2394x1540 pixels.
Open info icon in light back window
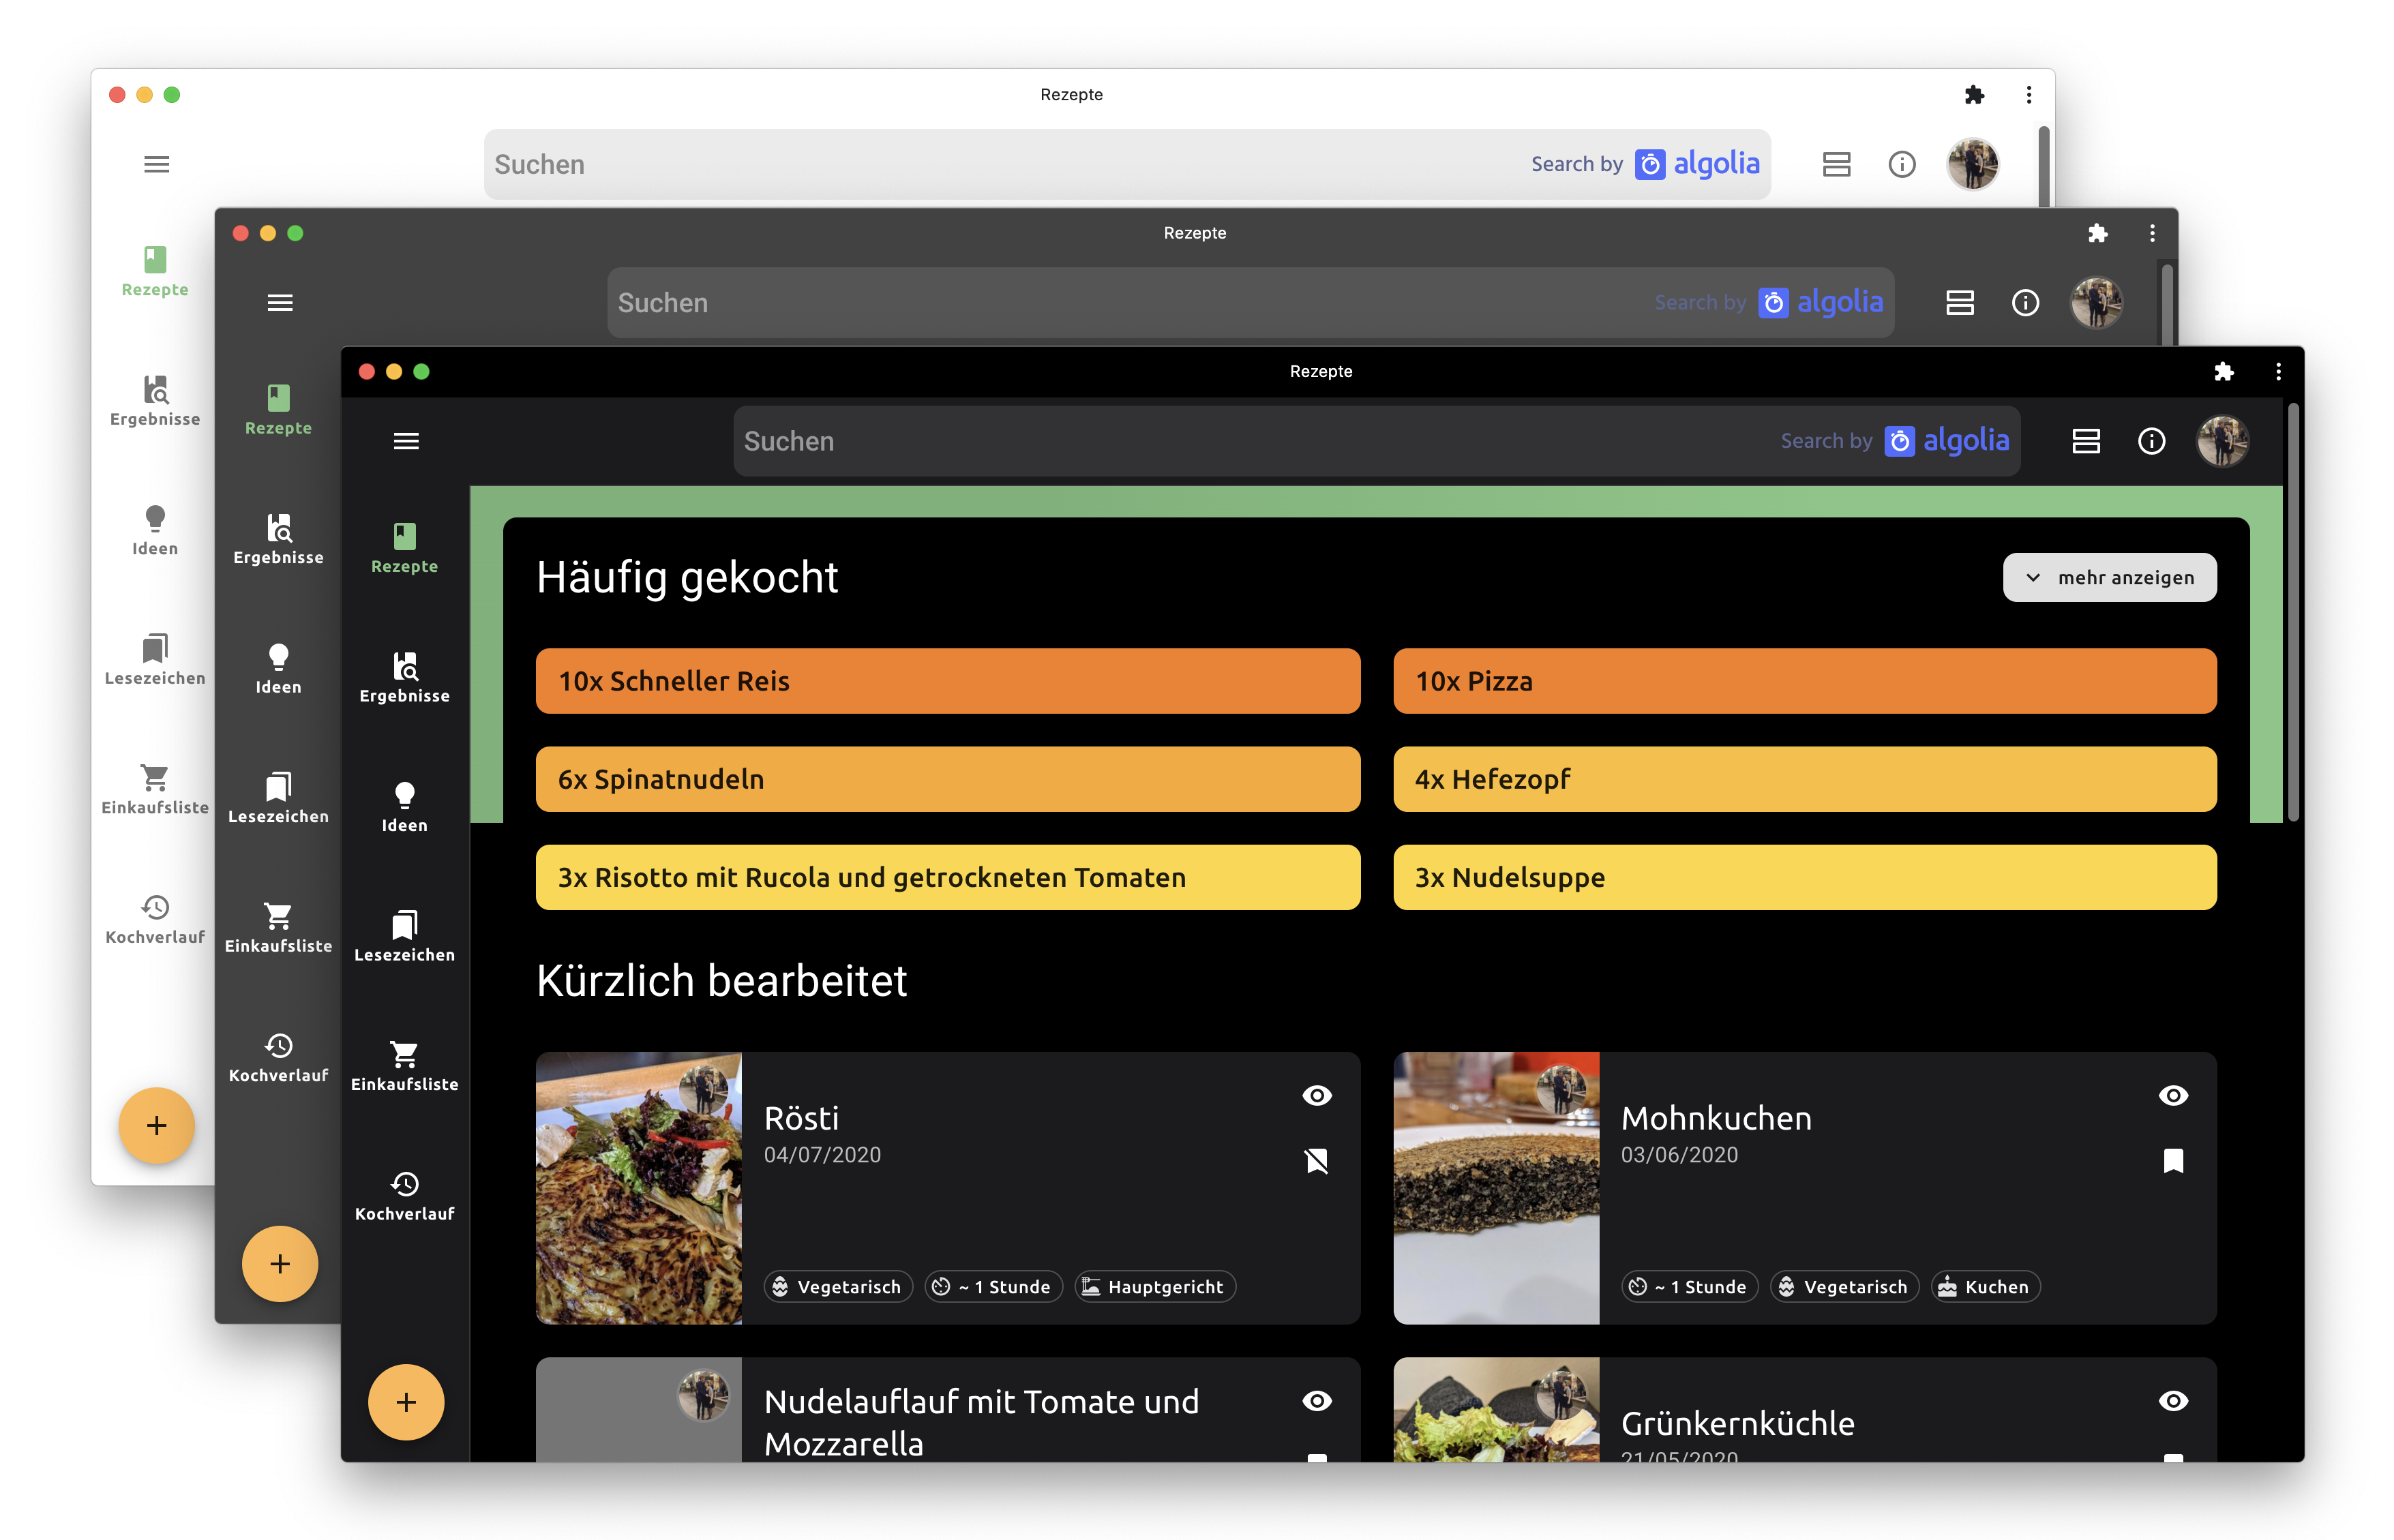pos(1902,164)
